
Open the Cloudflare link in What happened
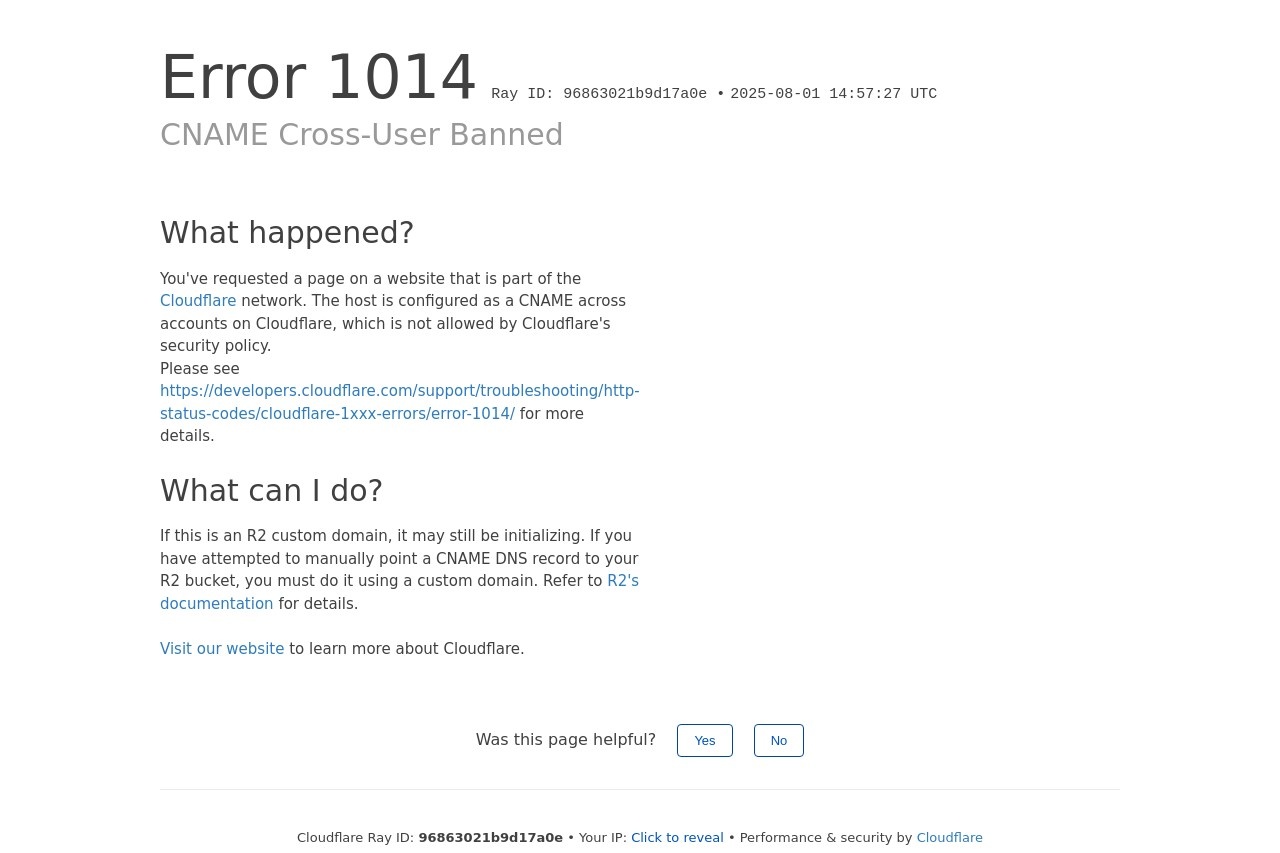point(198,301)
